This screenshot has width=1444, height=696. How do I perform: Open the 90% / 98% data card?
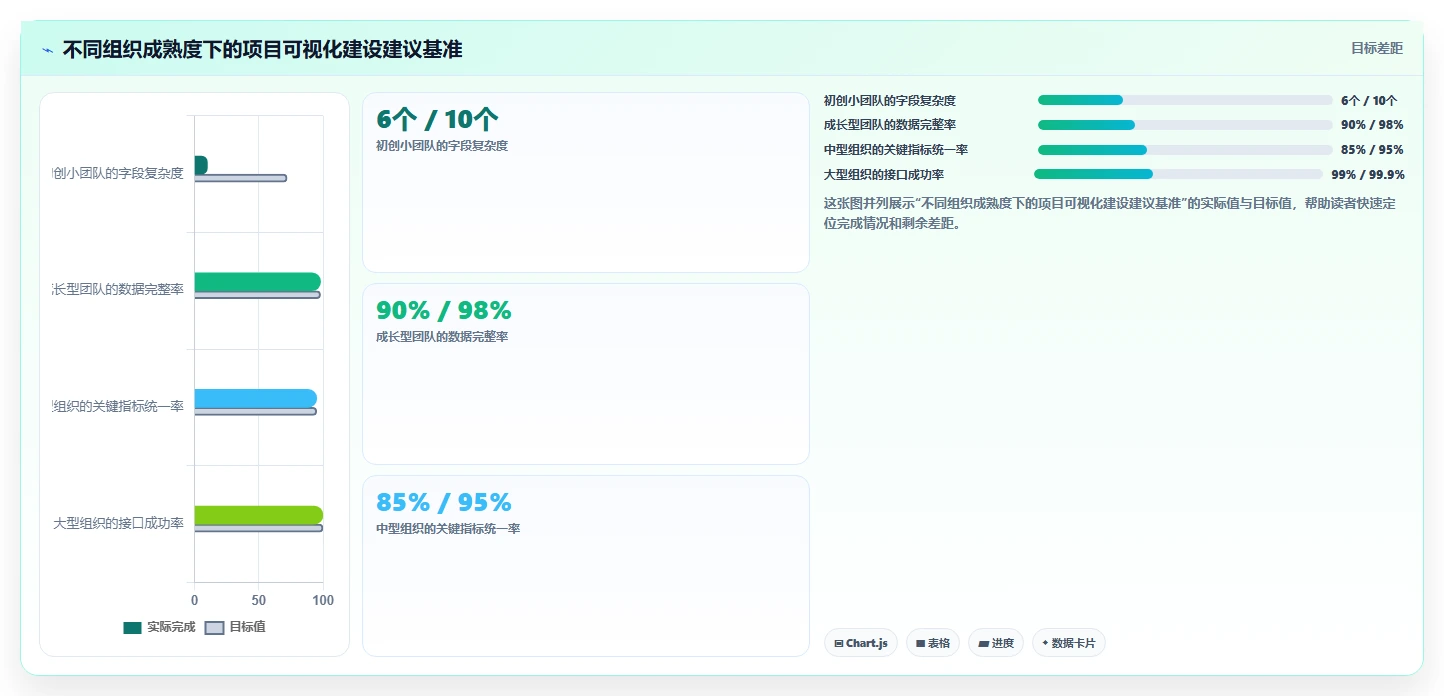click(x=585, y=374)
